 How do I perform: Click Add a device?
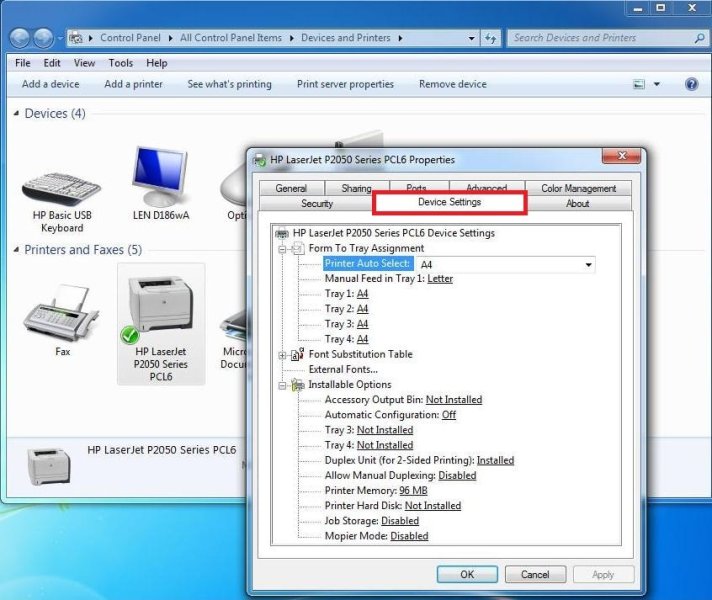tap(50, 84)
